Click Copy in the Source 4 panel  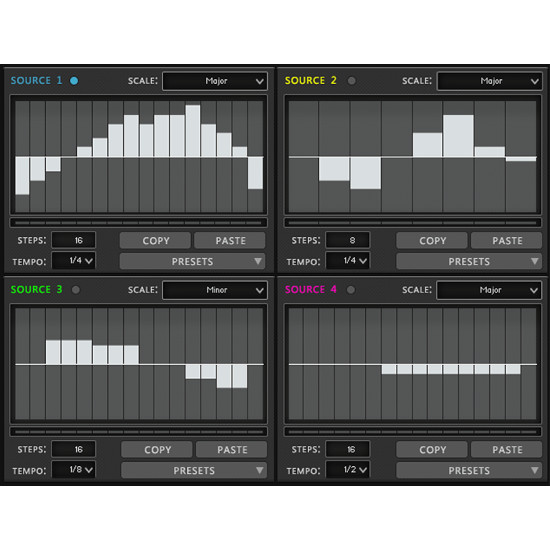432,450
